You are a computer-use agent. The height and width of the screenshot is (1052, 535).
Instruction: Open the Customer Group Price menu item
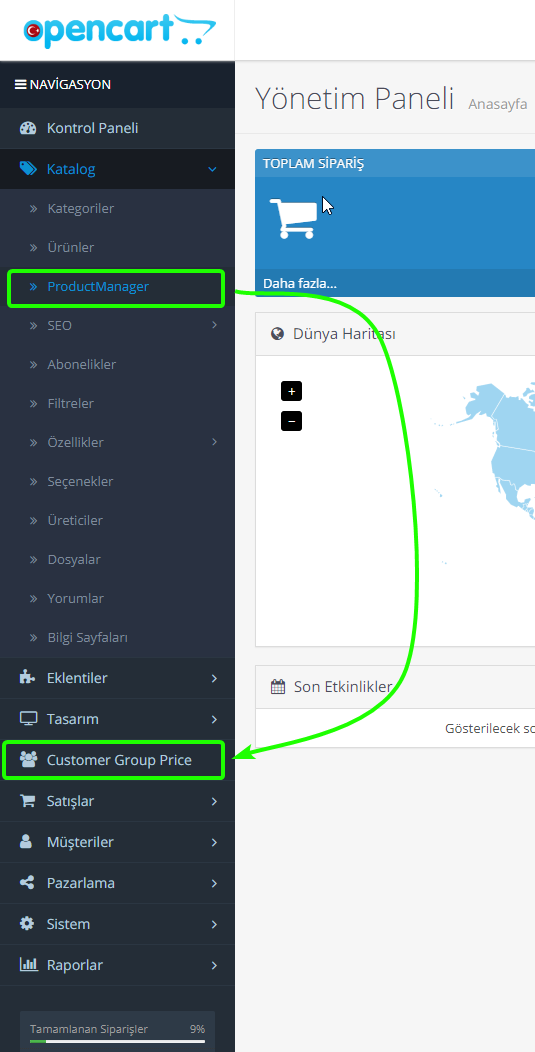coord(117,760)
